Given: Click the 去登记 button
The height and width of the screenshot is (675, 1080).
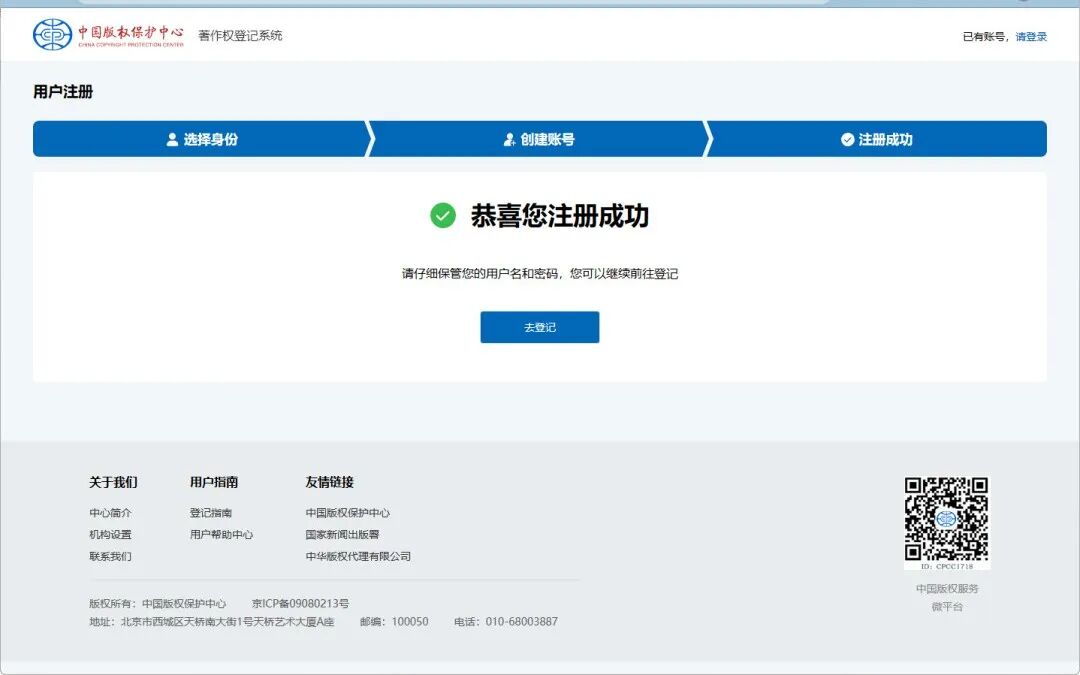Looking at the screenshot, I should pyautogui.click(x=539, y=327).
